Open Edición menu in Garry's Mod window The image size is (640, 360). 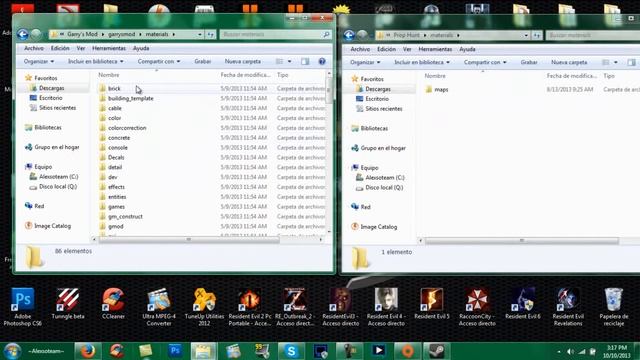pos(60,48)
